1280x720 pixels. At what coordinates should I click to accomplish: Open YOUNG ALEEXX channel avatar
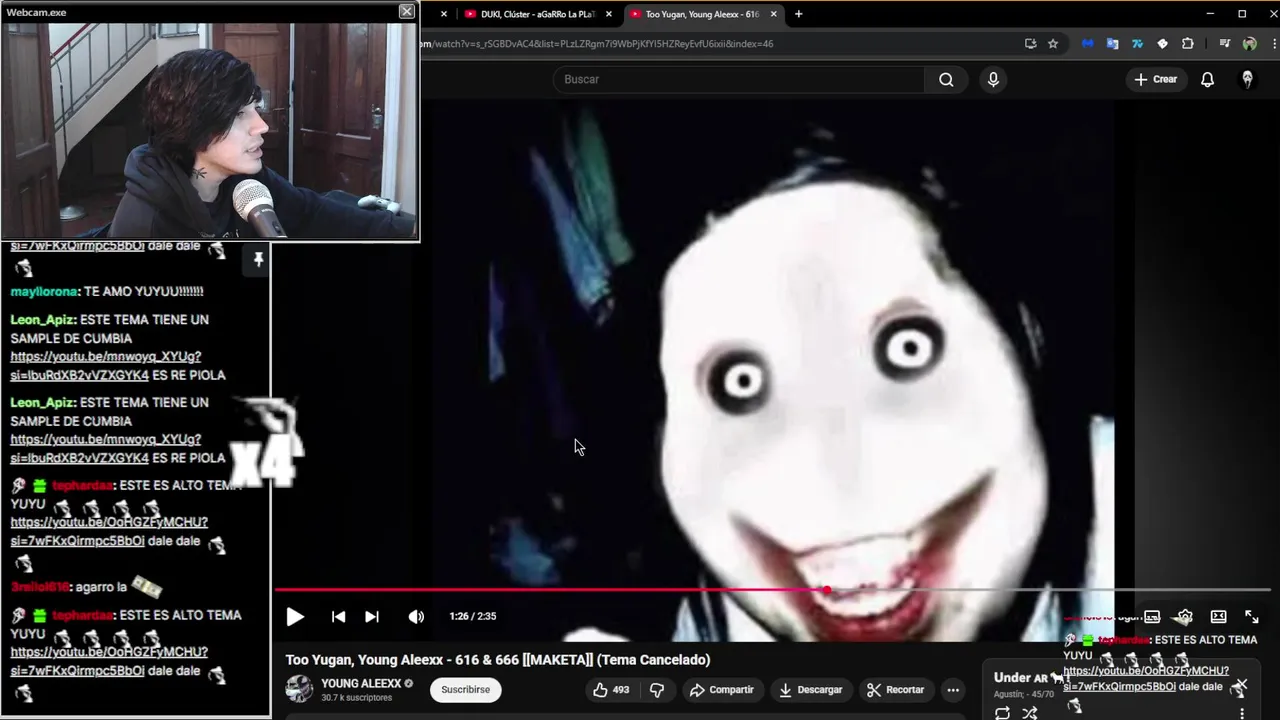point(299,689)
